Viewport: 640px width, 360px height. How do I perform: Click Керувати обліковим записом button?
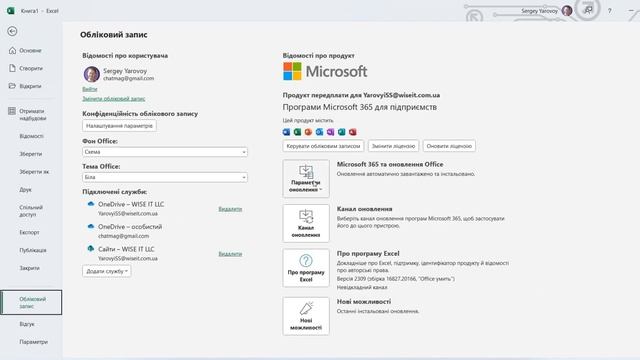[323, 146]
